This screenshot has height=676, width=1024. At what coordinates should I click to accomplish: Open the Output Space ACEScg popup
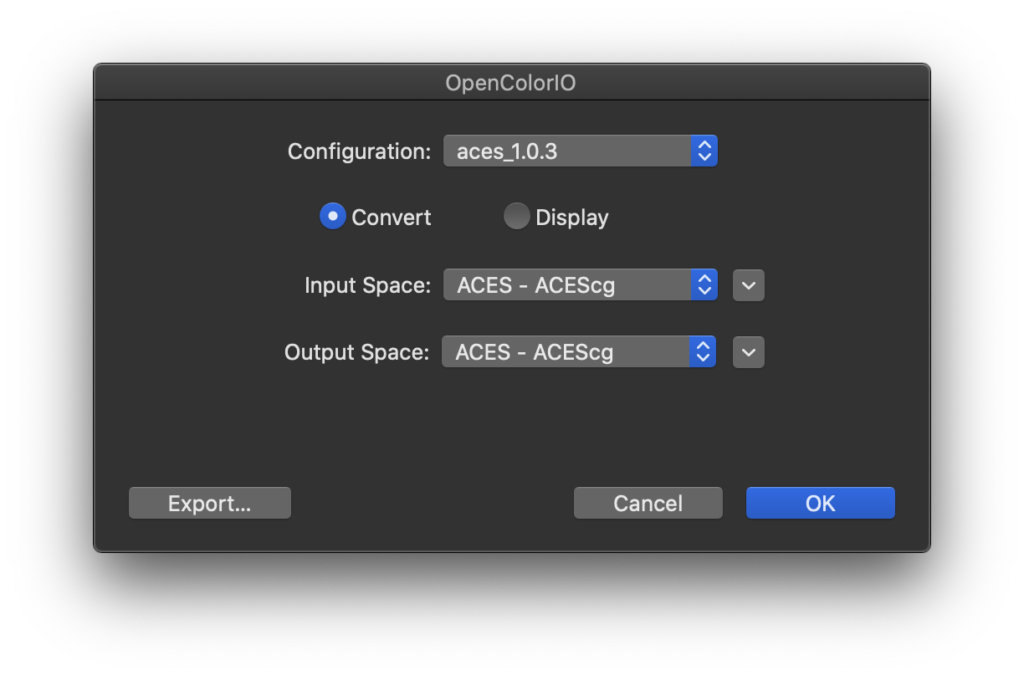[x=566, y=352]
